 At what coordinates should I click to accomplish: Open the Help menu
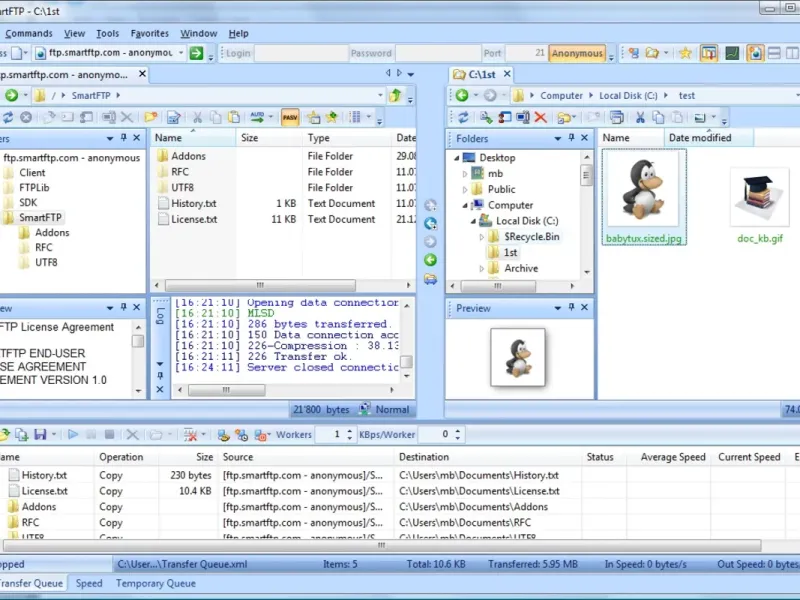click(x=238, y=34)
